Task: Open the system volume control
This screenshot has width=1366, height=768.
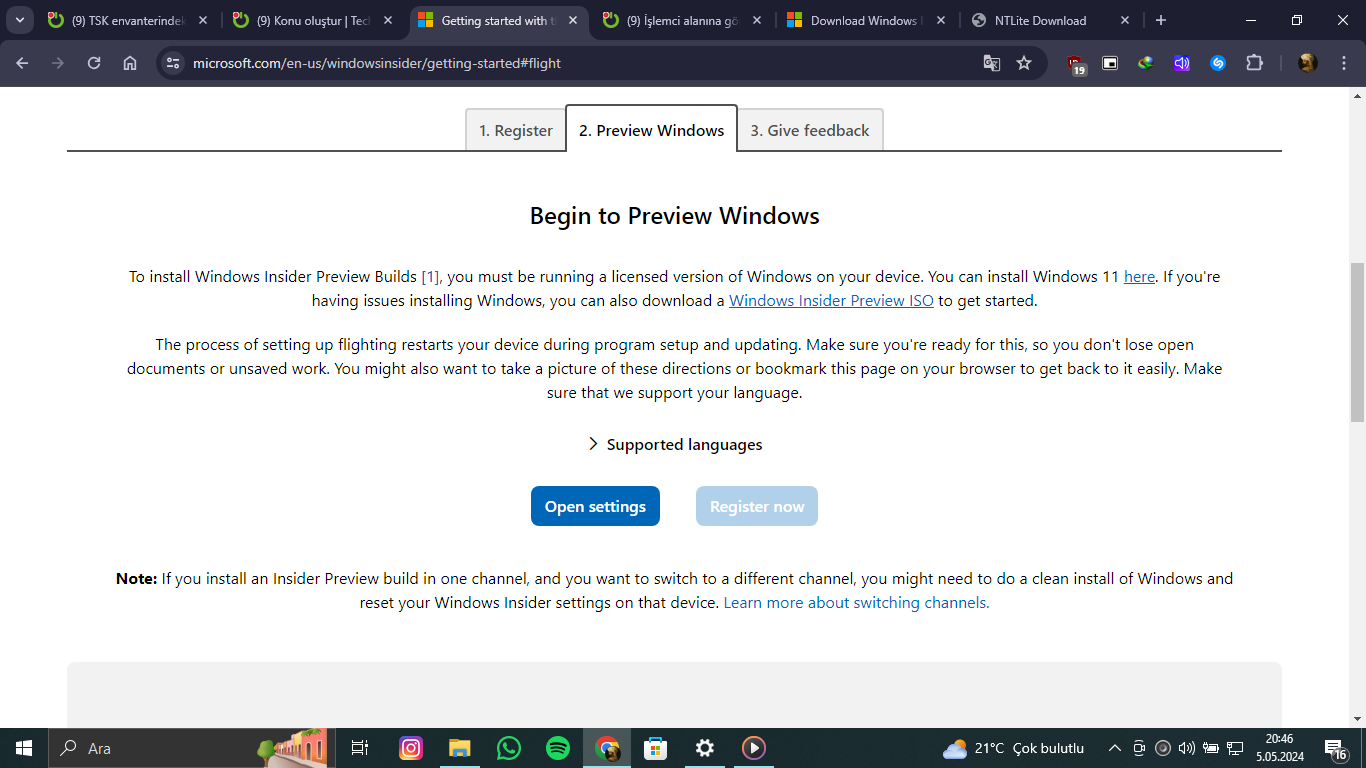Action: 1187,748
